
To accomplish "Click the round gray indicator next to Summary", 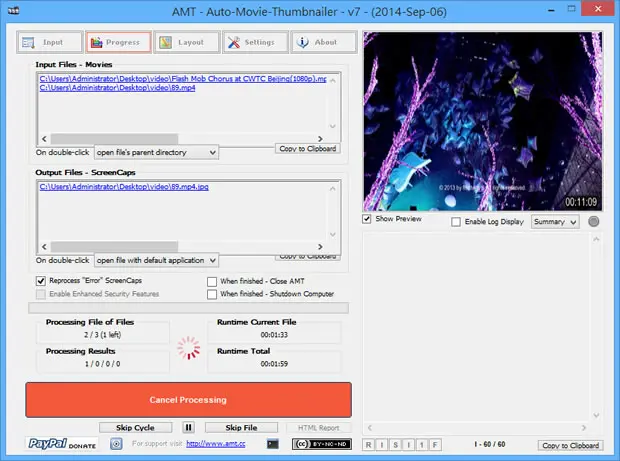I will tap(593, 221).
